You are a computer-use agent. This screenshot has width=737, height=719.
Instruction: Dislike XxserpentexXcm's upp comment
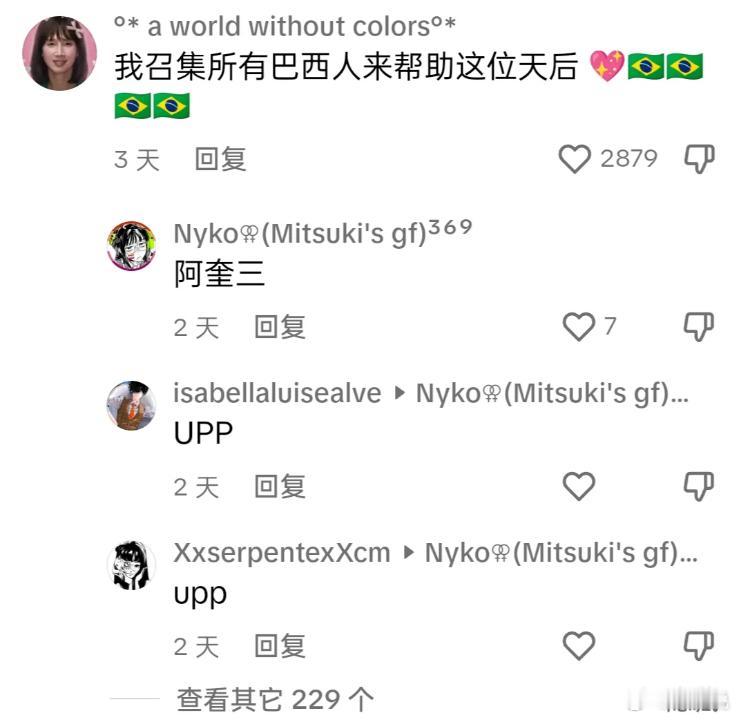pyautogui.click(x=698, y=646)
